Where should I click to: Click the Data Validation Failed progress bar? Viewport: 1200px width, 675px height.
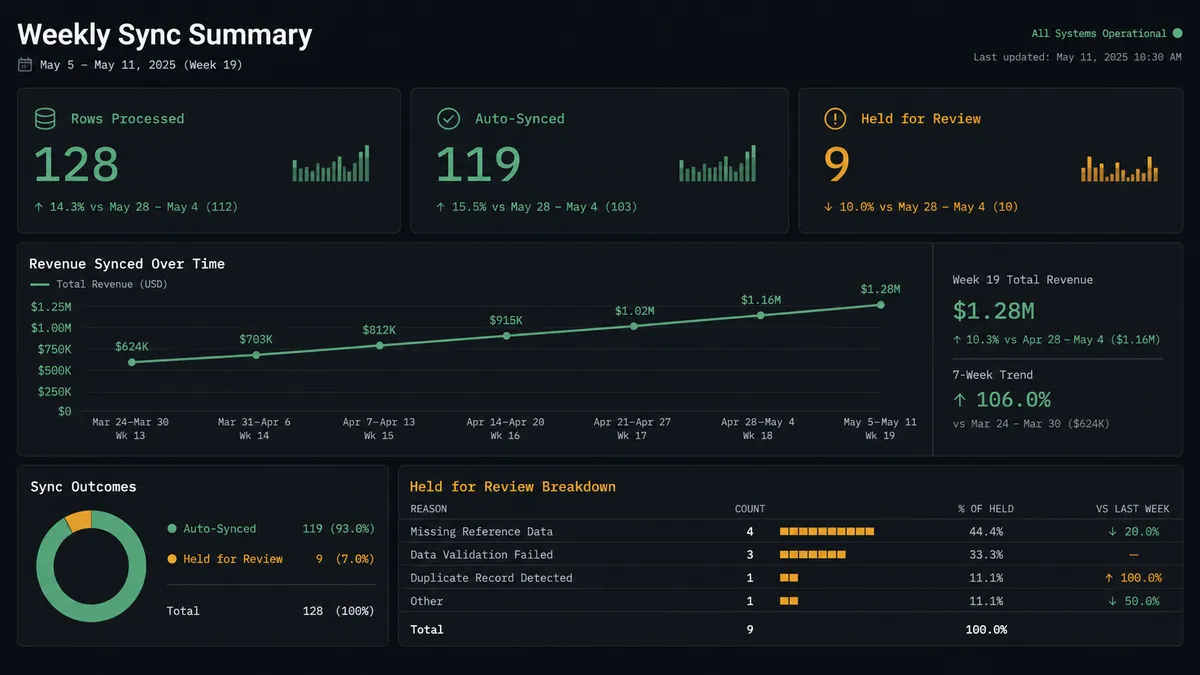click(x=813, y=555)
